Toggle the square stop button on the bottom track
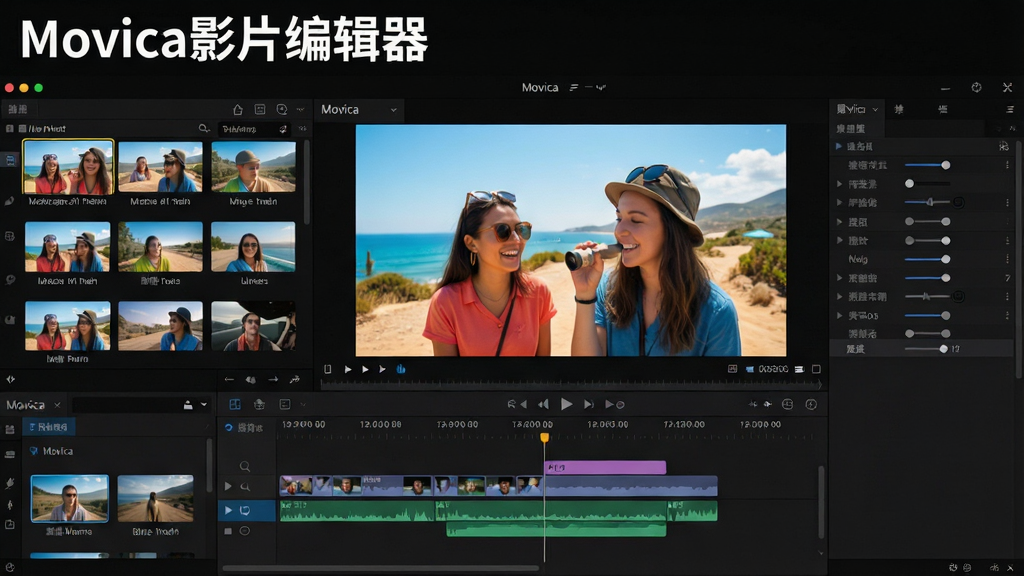The height and width of the screenshot is (576, 1024). pos(228,531)
